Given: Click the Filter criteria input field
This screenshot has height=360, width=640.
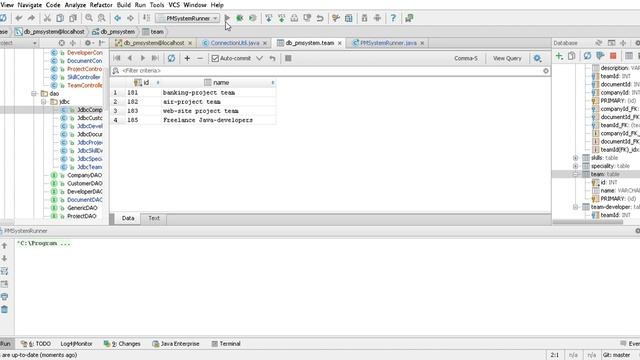Looking at the screenshot, I should click(x=331, y=71).
